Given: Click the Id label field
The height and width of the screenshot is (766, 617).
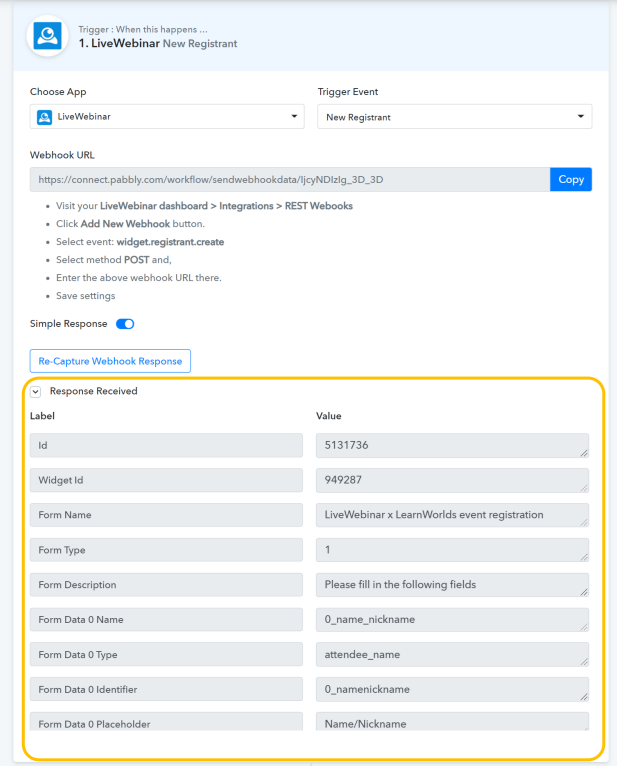Looking at the screenshot, I should click(166, 446).
